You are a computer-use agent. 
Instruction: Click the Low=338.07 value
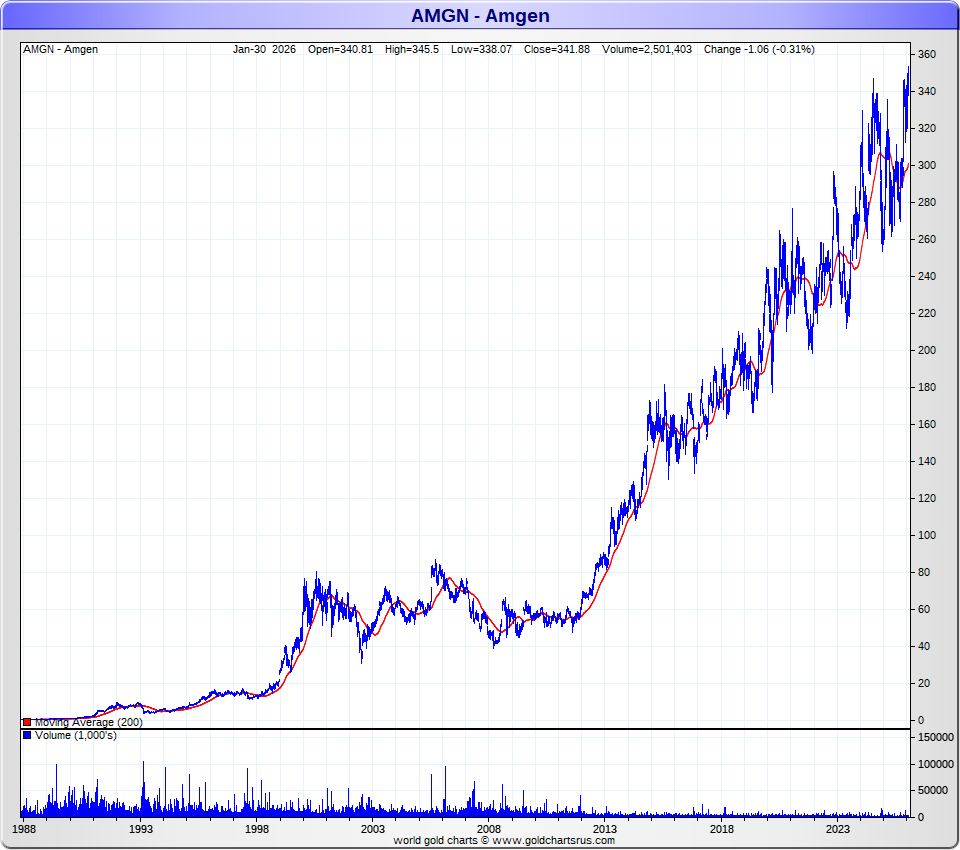pyautogui.click(x=482, y=49)
